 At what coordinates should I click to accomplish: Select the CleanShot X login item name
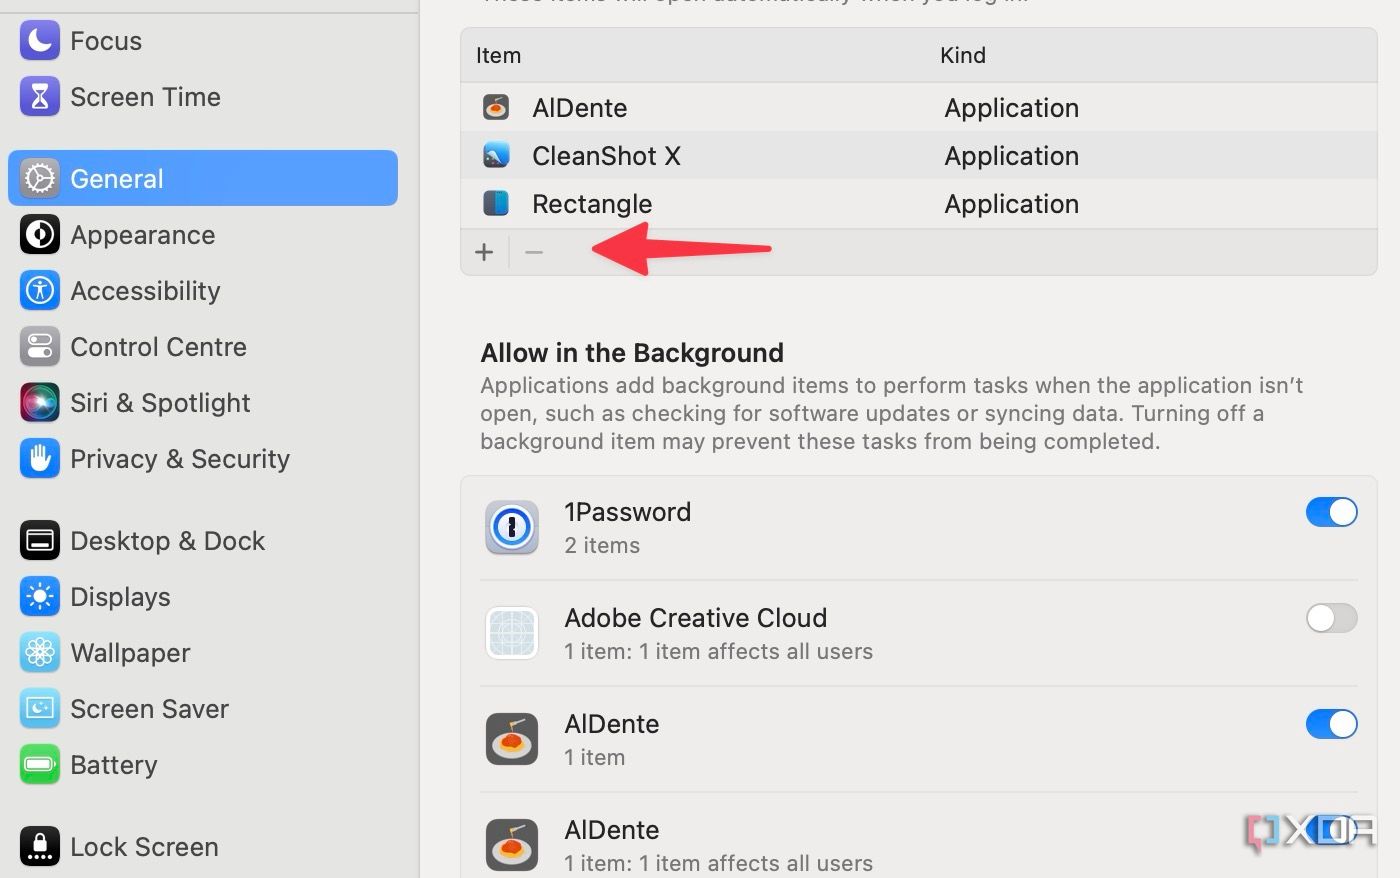pyautogui.click(x=606, y=155)
